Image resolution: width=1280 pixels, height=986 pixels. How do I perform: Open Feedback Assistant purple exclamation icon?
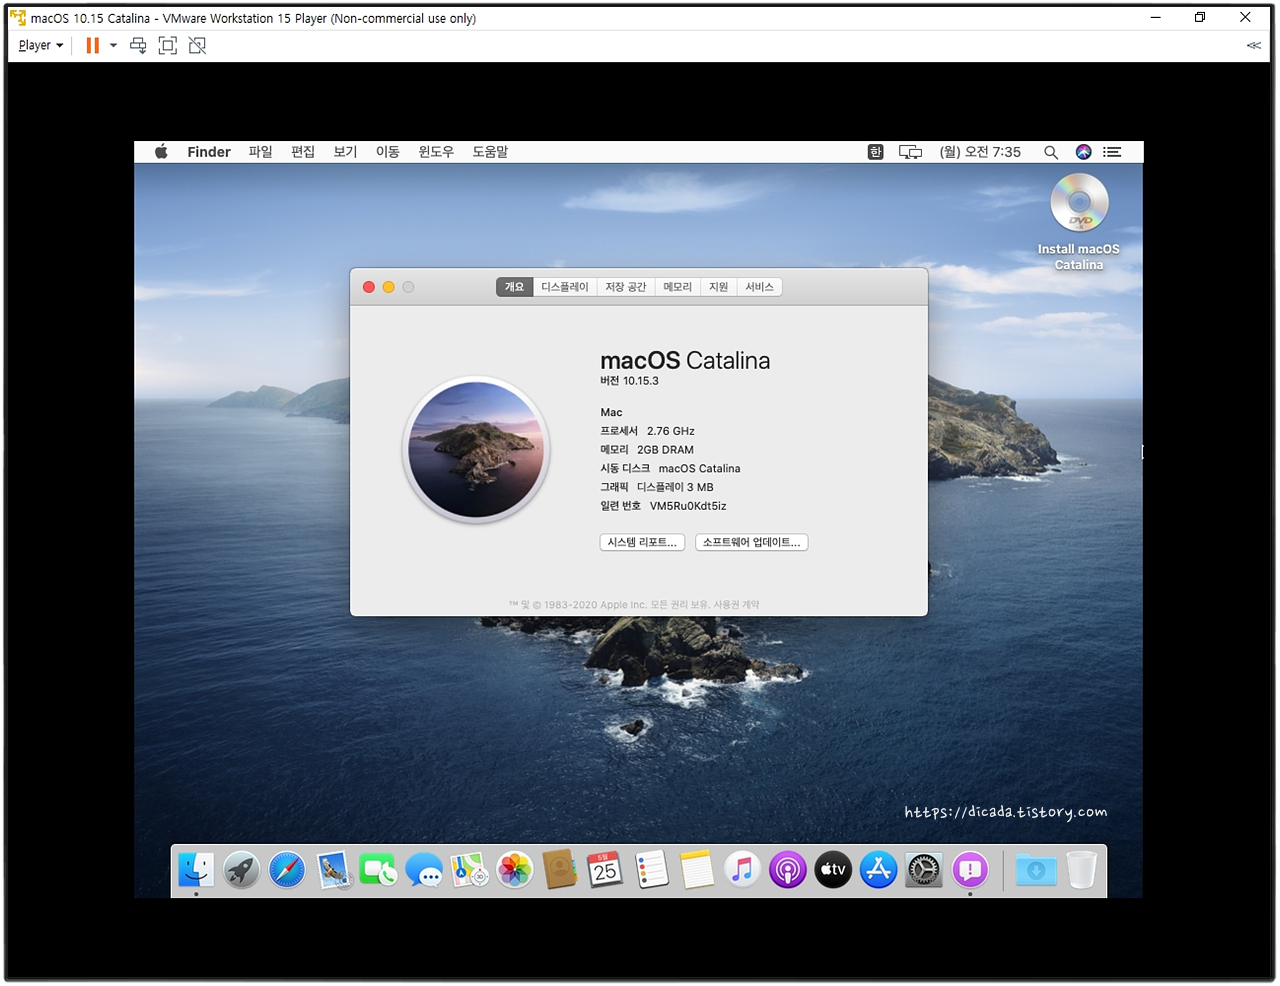[970, 871]
